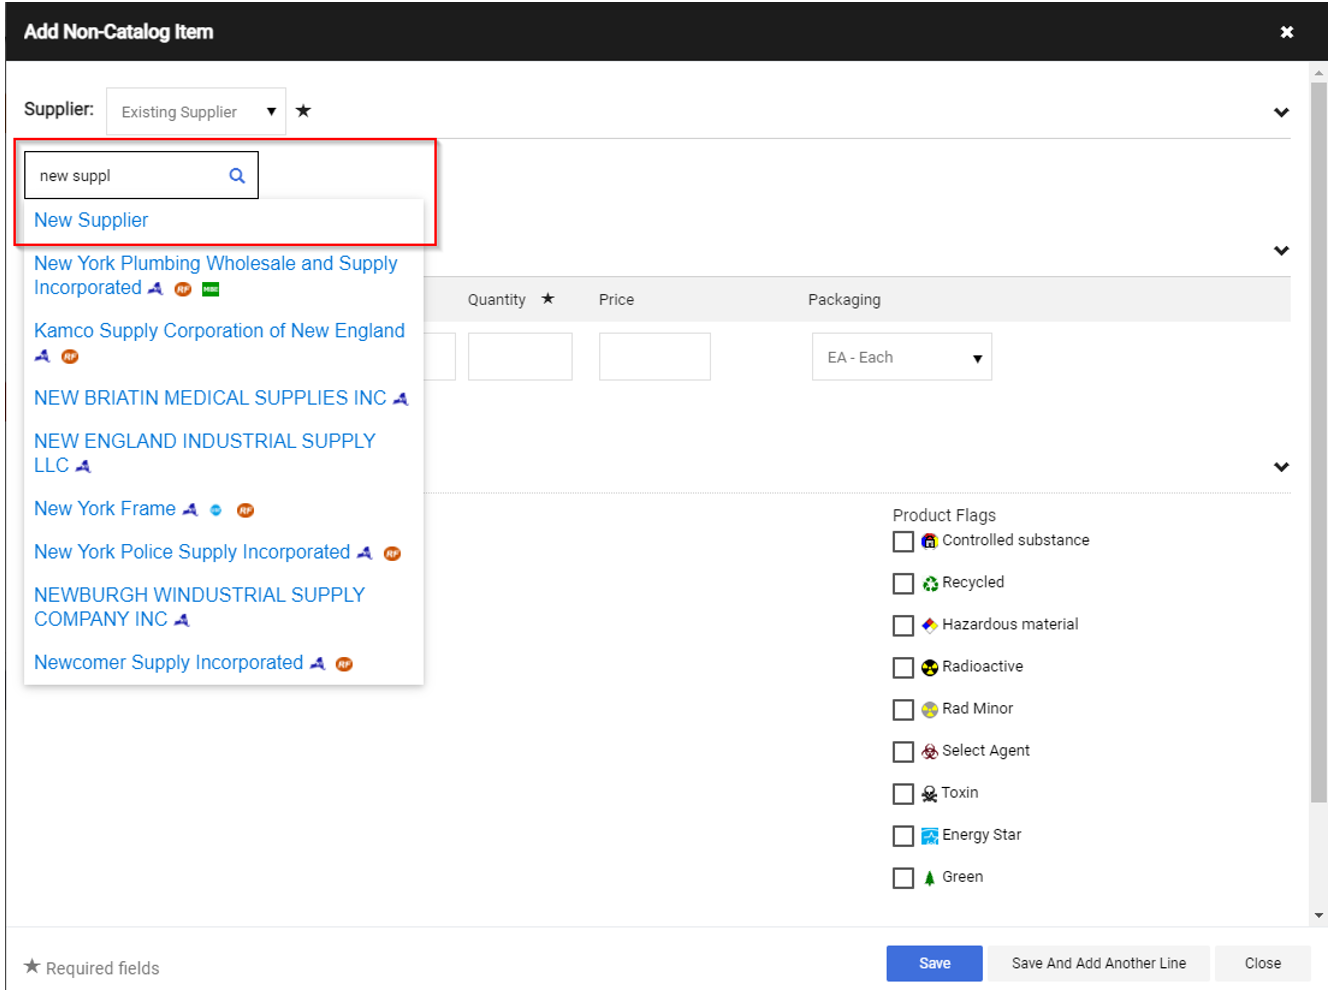Click Save And Add Another Line
This screenshot has width=1332, height=991.
(x=1098, y=963)
